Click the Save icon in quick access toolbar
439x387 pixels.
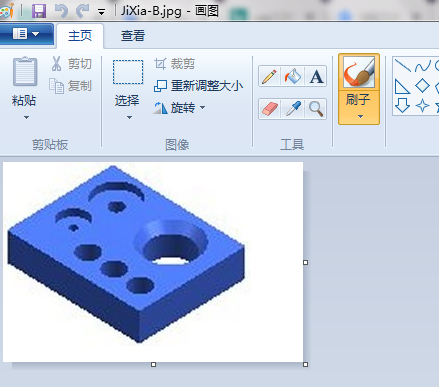39,11
